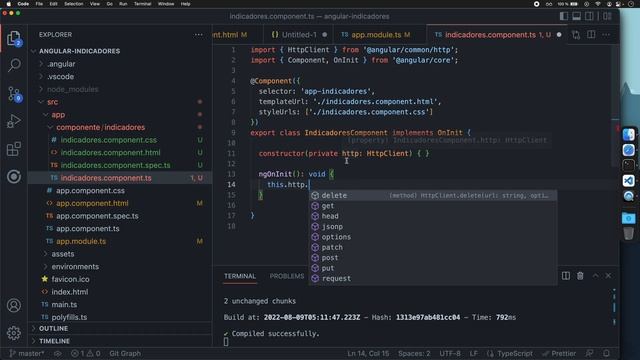The height and width of the screenshot is (360, 640).
Task: Open Explorer more actions ellipsis
Action: [x=198, y=35]
